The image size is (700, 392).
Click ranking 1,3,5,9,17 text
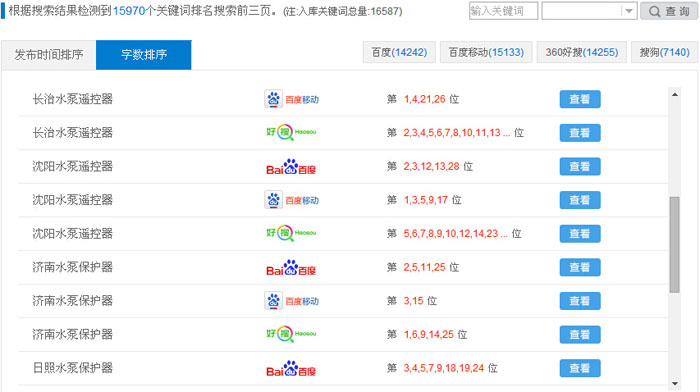pyautogui.click(x=426, y=200)
